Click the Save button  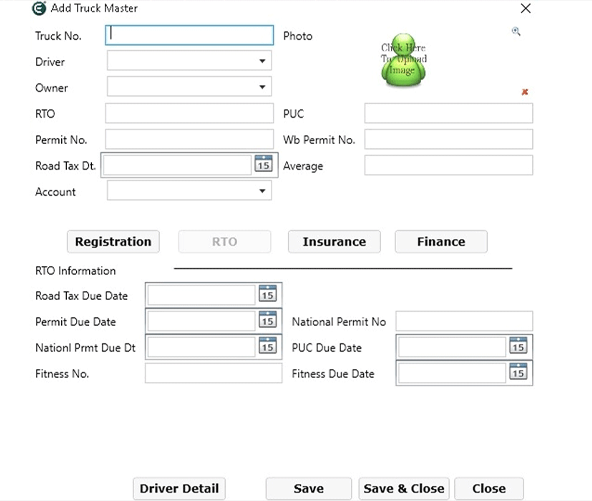[308, 489]
